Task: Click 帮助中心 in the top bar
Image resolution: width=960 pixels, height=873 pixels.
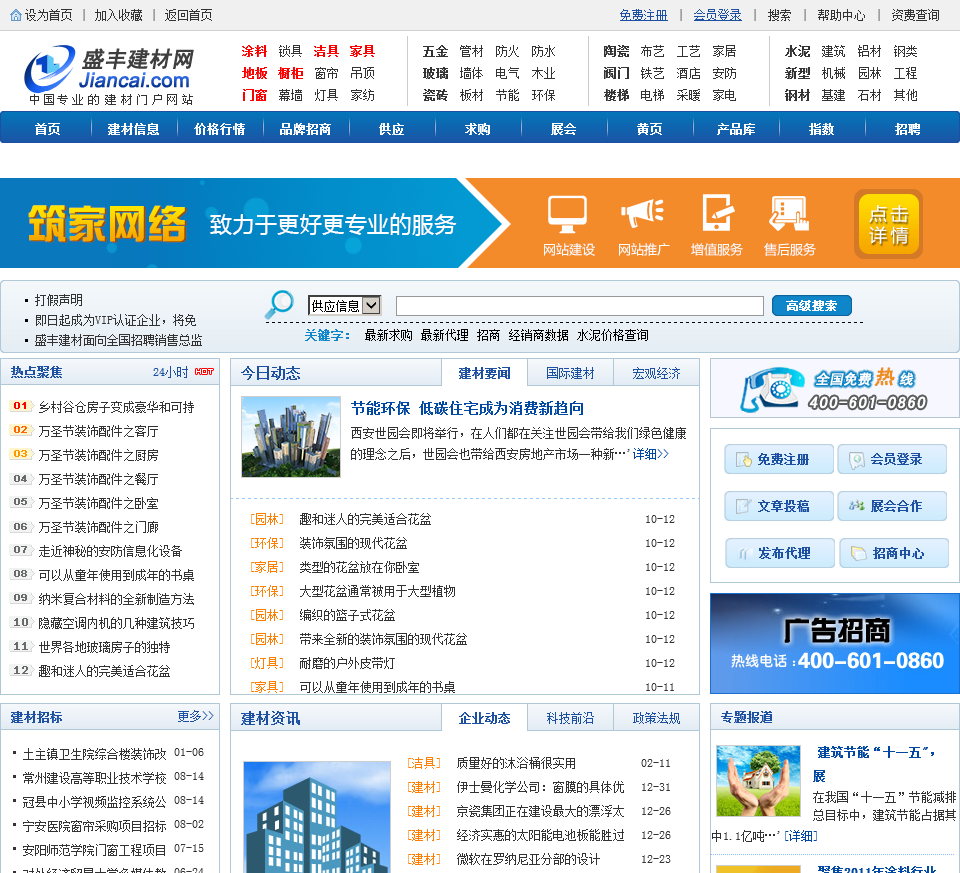Action: 841,15
